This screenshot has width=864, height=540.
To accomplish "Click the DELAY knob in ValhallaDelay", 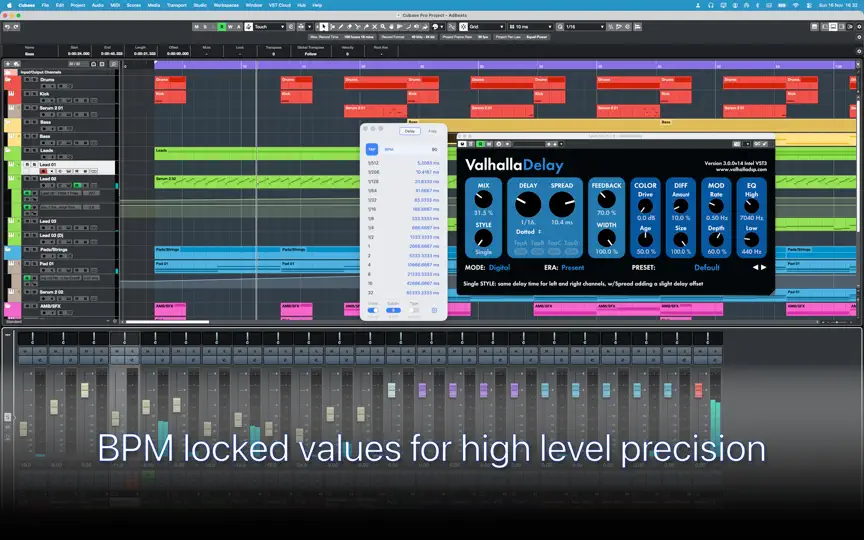I will [528, 204].
